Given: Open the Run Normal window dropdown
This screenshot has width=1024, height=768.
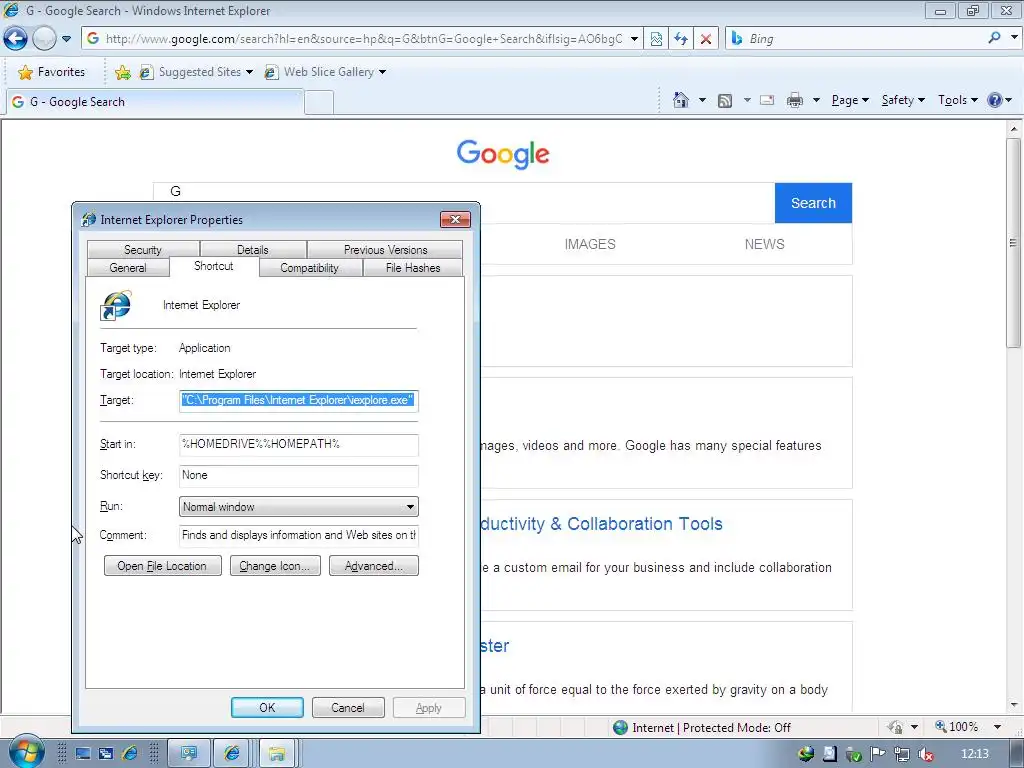Looking at the screenshot, I should (298, 507).
